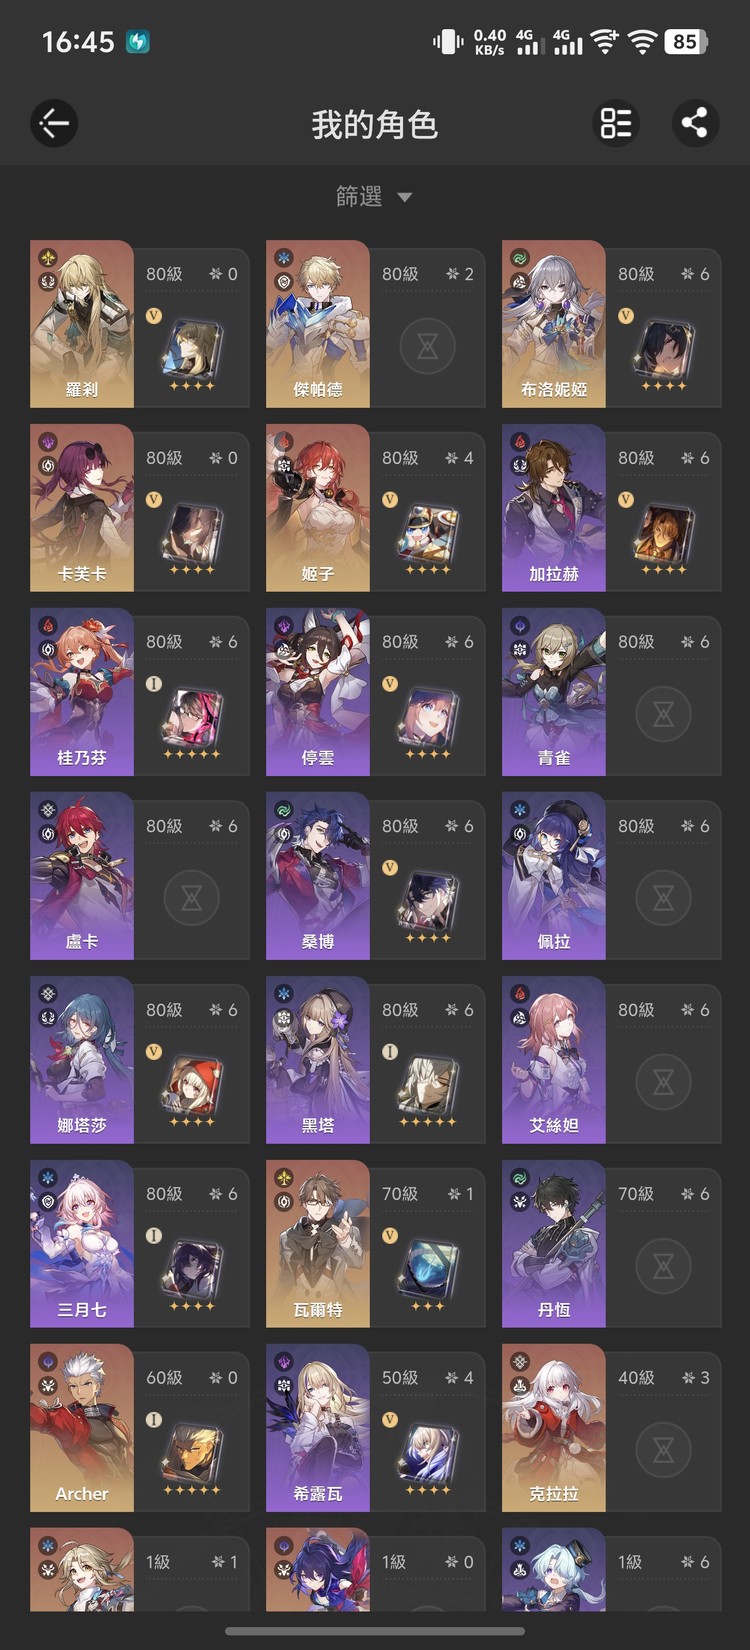View 桂乃芬's five-star light cone
Screen dimensions: 750x1650
pyautogui.click(x=191, y=717)
